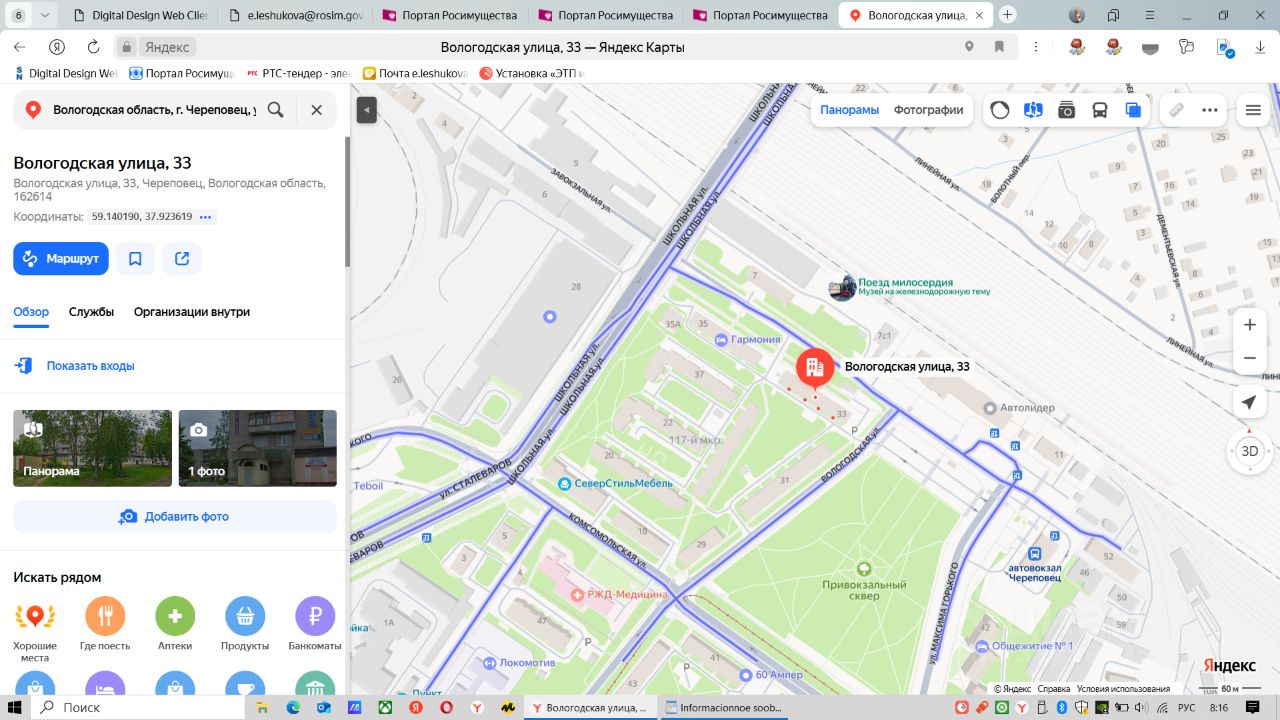
Task: Click the СеверСтильМебель place label
Action: click(x=616, y=484)
